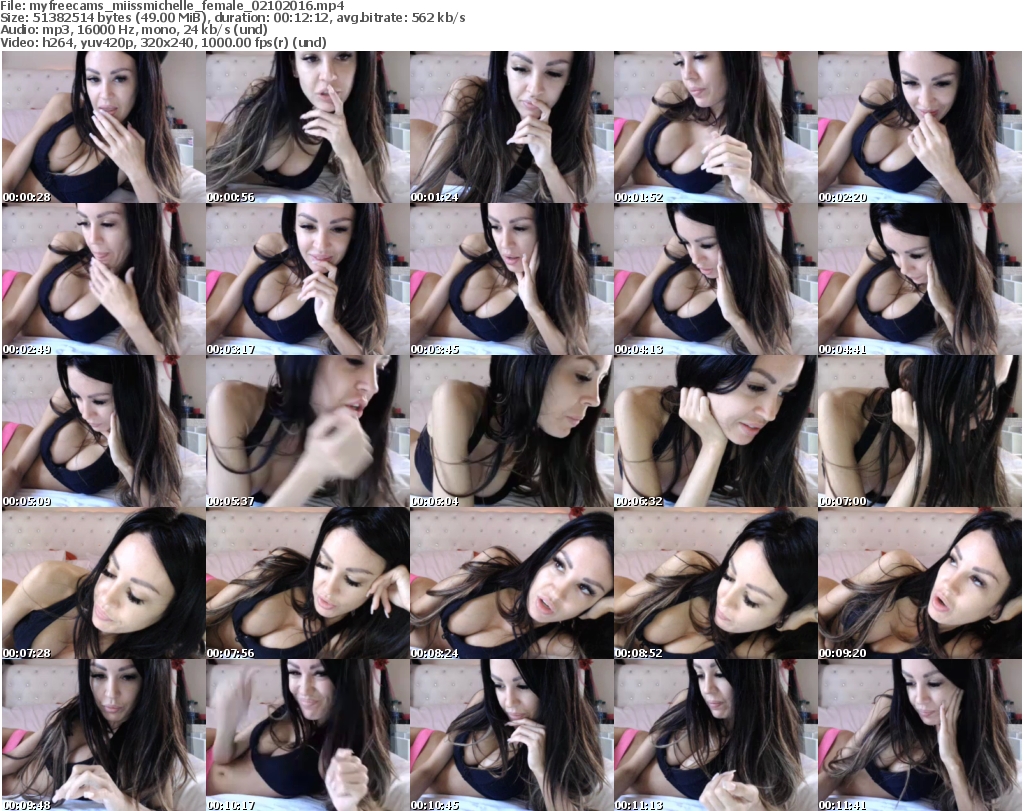Click the thumbnail timestamped 00:05:37
The height and width of the screenshot is (811, 1024).
click(x=307, y=432)
